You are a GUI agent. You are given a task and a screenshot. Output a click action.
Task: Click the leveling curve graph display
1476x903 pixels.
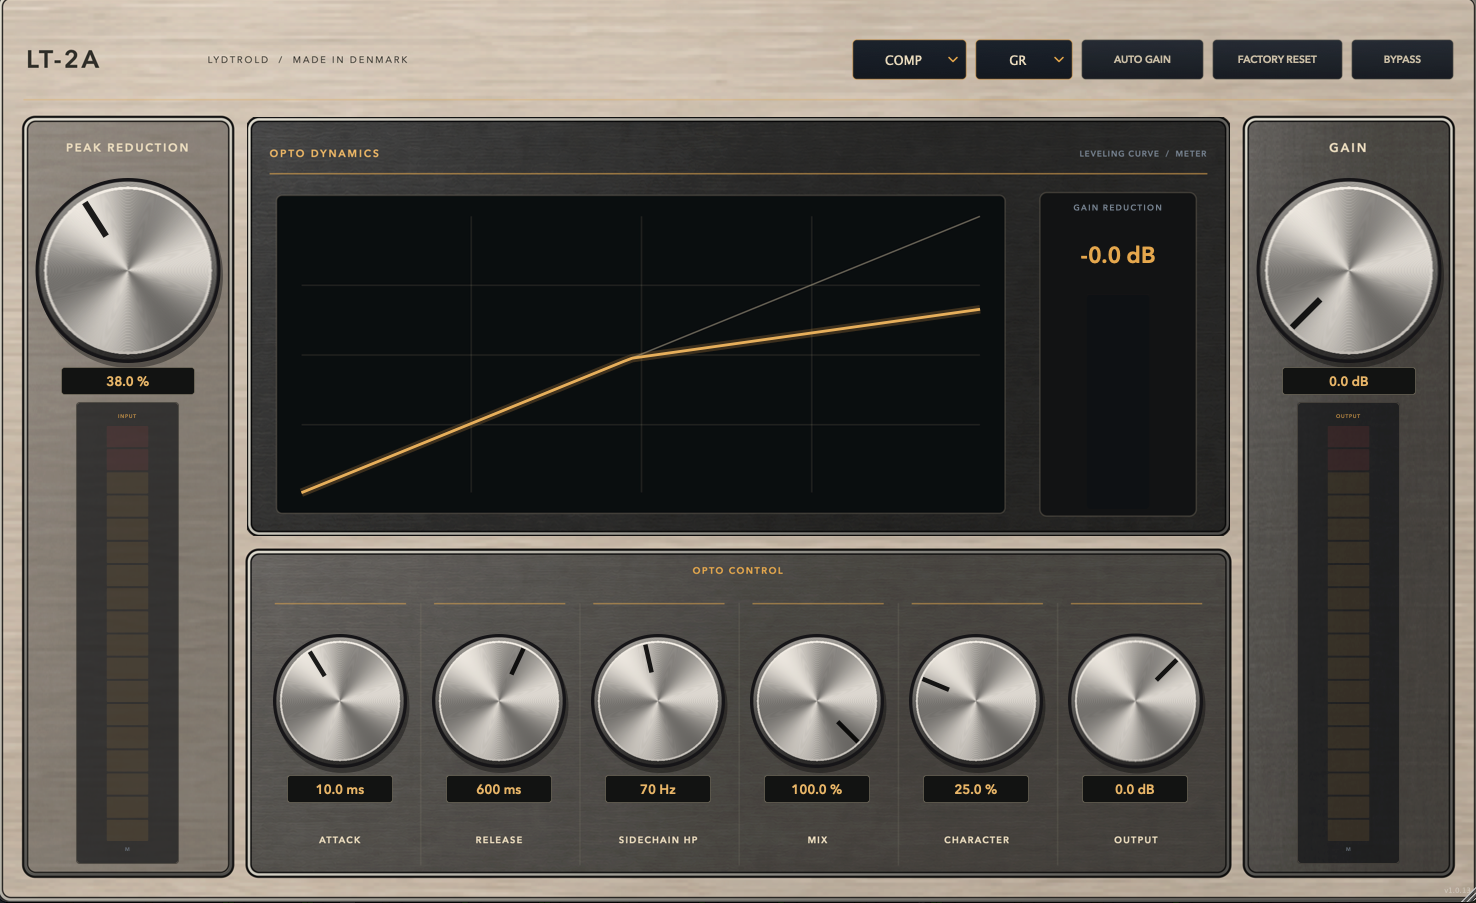click(x=641, y=354)
